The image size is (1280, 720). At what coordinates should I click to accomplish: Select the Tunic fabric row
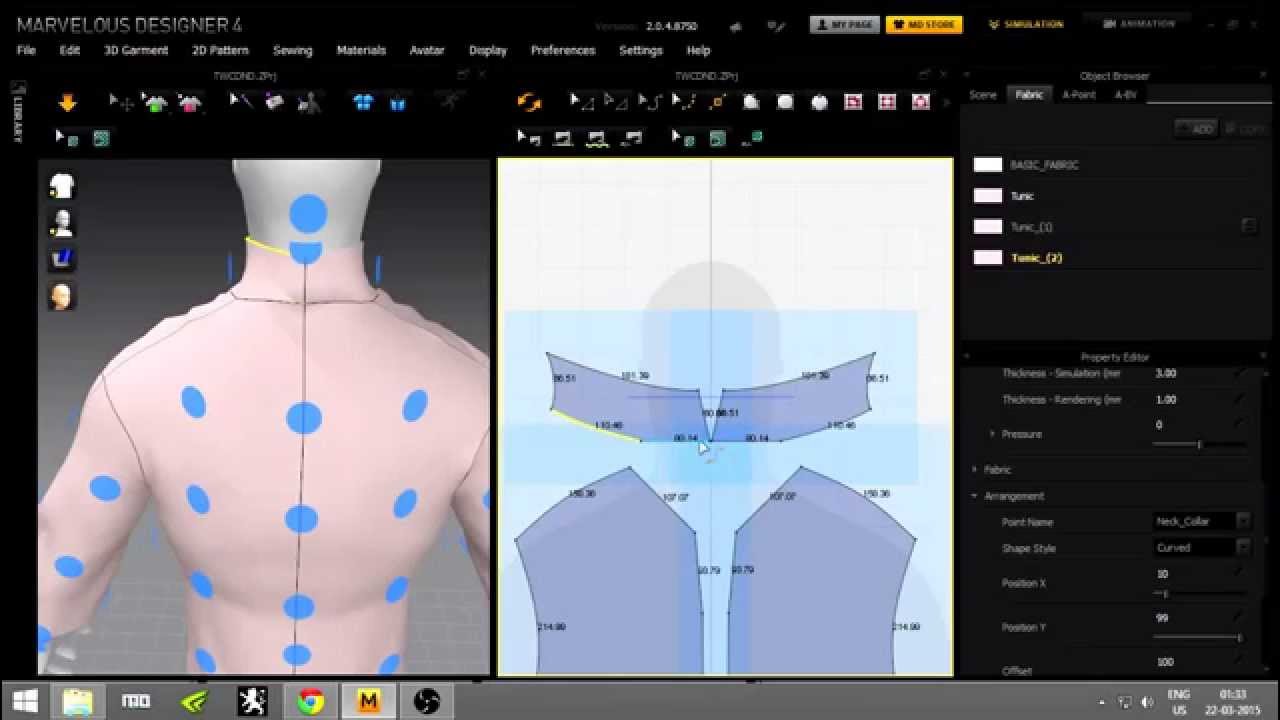tap(1115, 196)
